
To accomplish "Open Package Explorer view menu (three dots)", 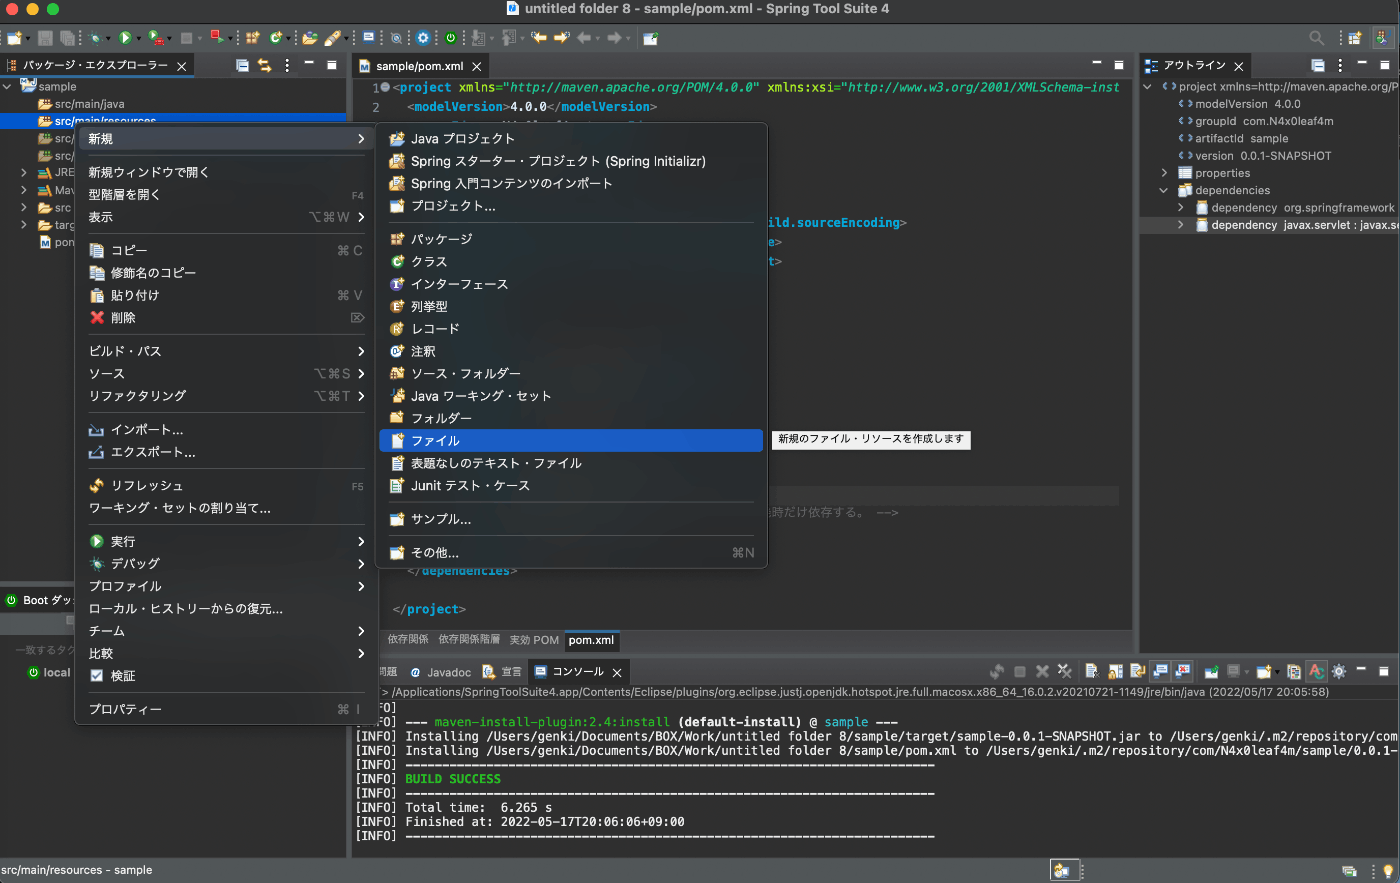I will (x=287, y=65).
